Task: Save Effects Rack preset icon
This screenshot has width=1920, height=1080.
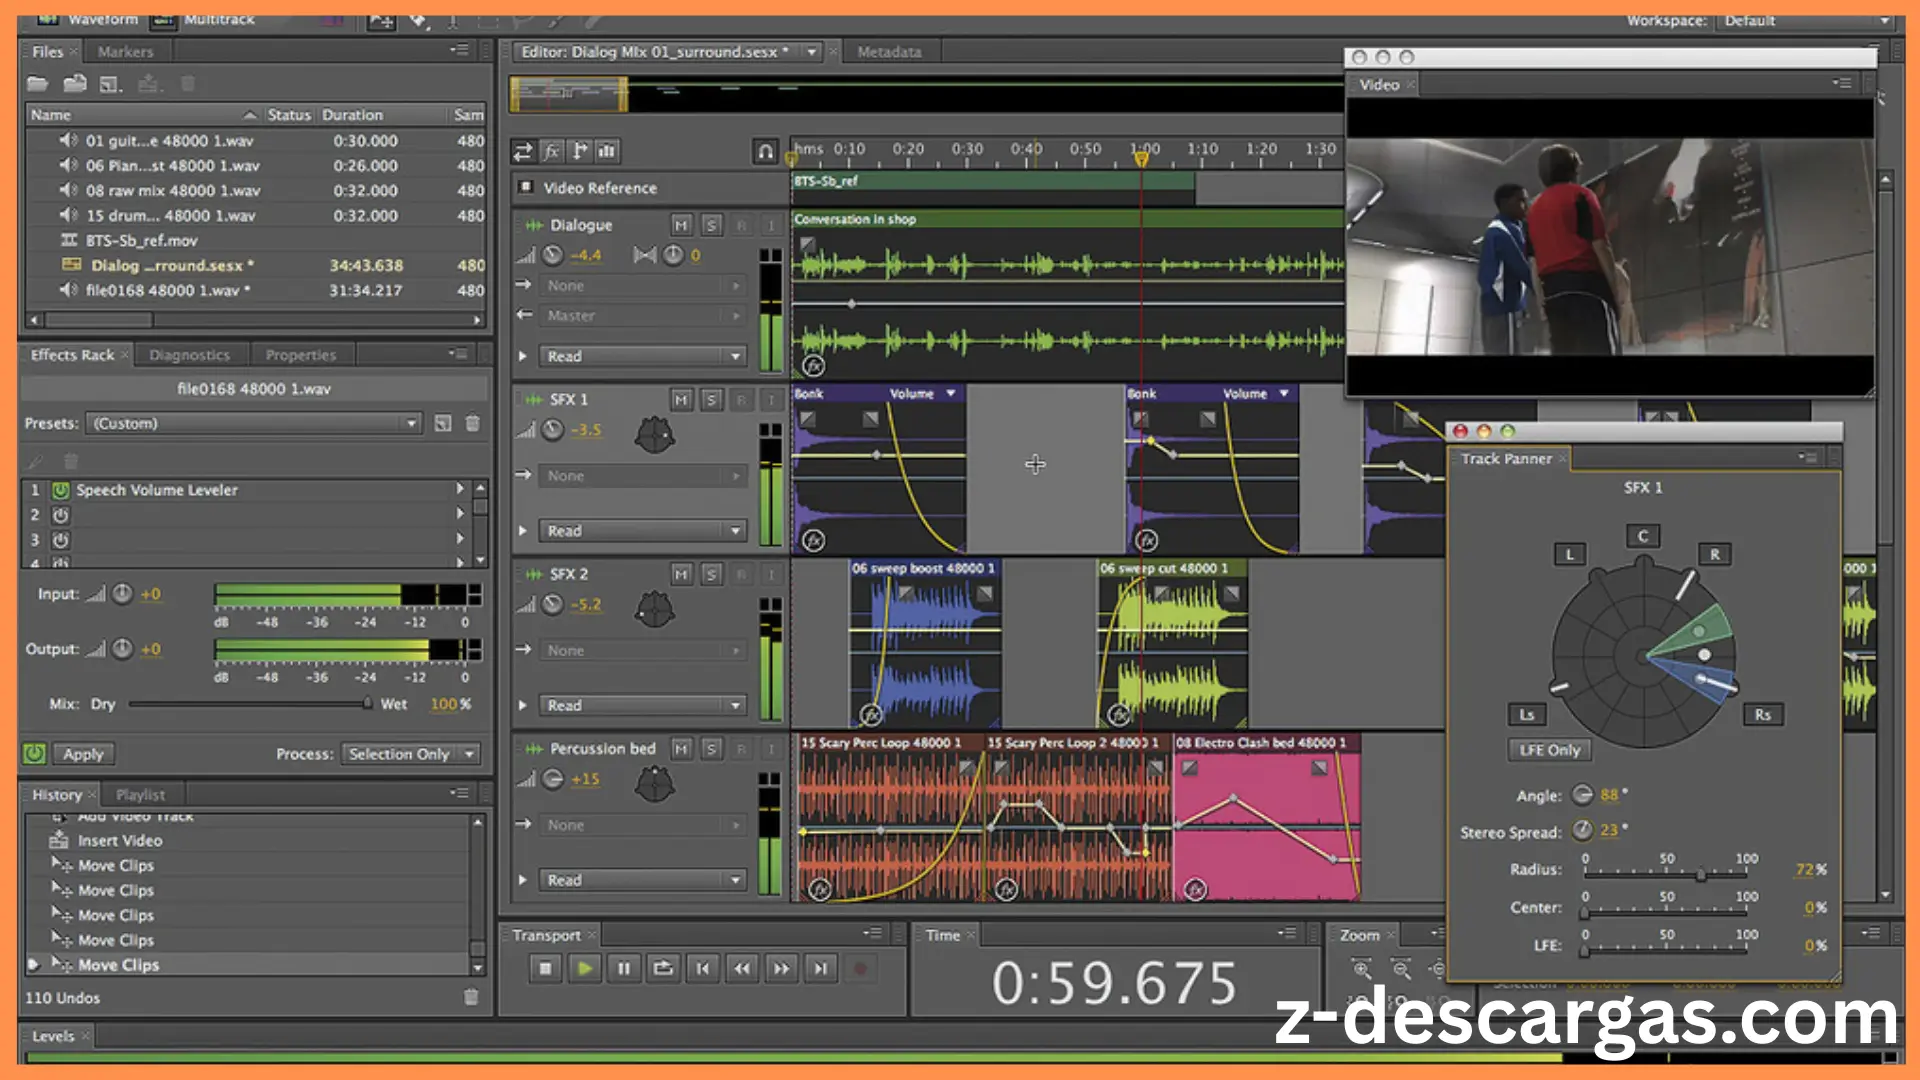Action: [x=443, y=423]
